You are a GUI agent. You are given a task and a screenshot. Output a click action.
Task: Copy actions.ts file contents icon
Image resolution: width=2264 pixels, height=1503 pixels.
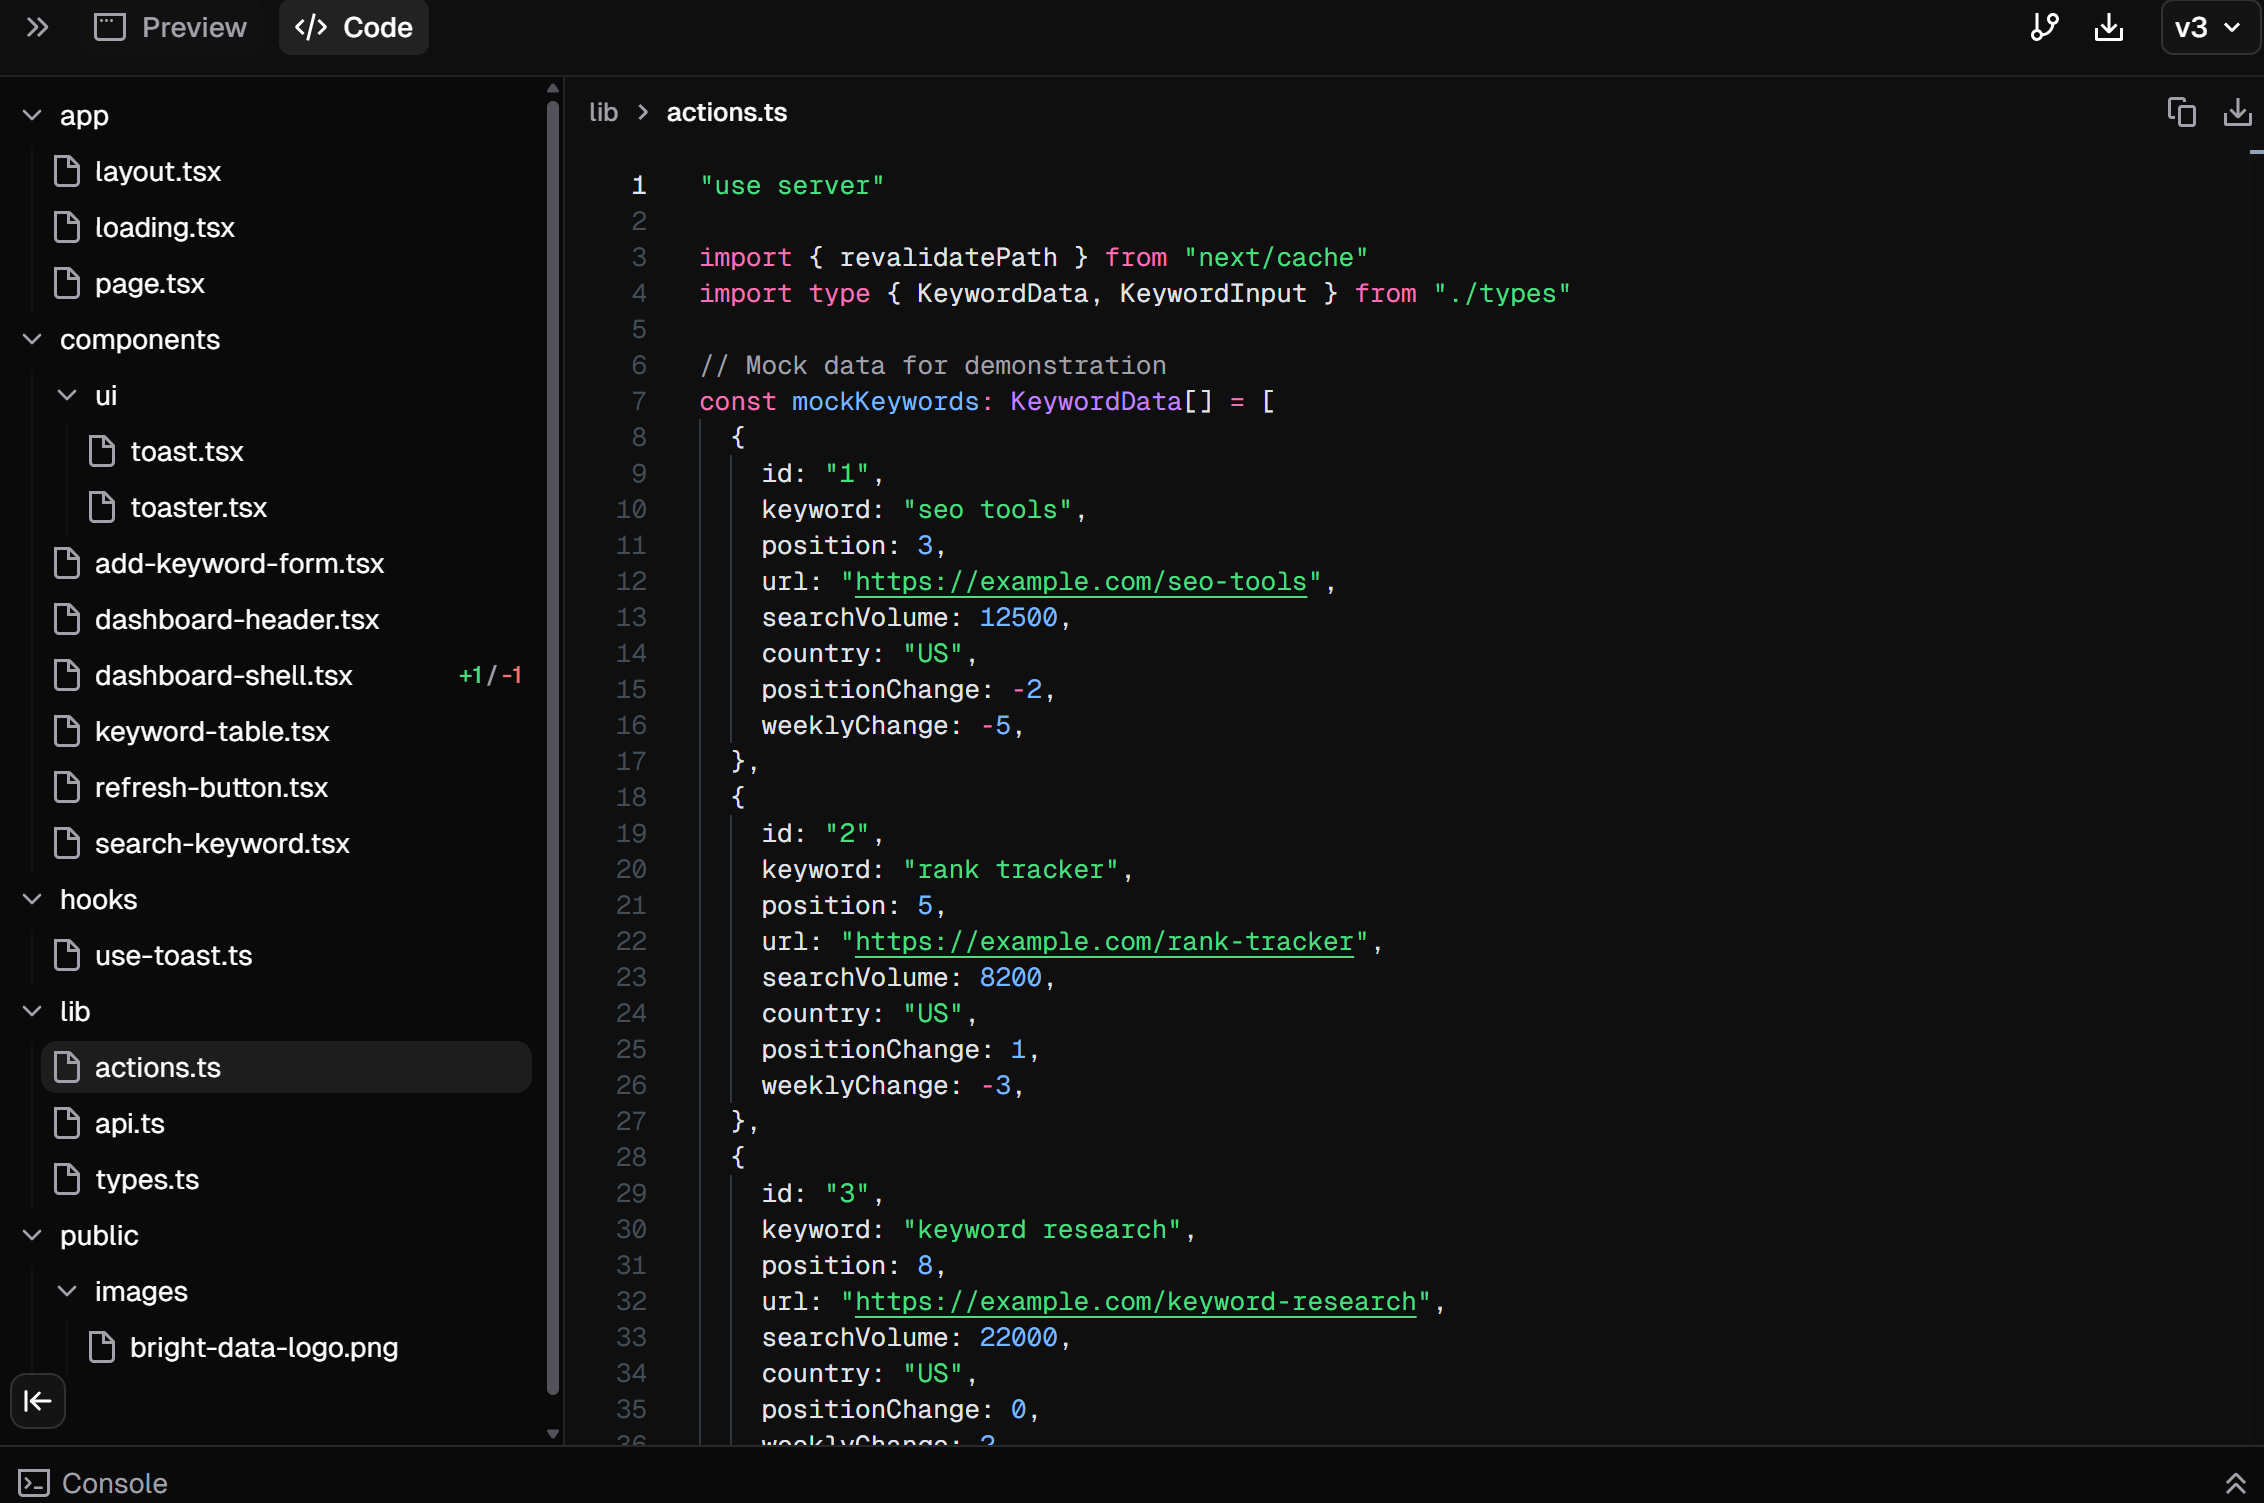(2181, 112)
